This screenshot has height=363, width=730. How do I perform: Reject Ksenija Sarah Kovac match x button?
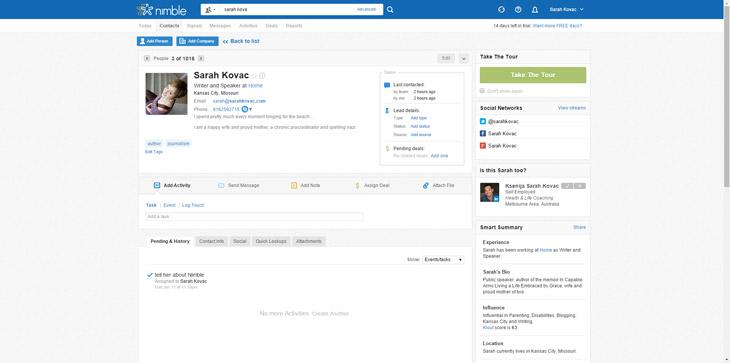[580, 186]
